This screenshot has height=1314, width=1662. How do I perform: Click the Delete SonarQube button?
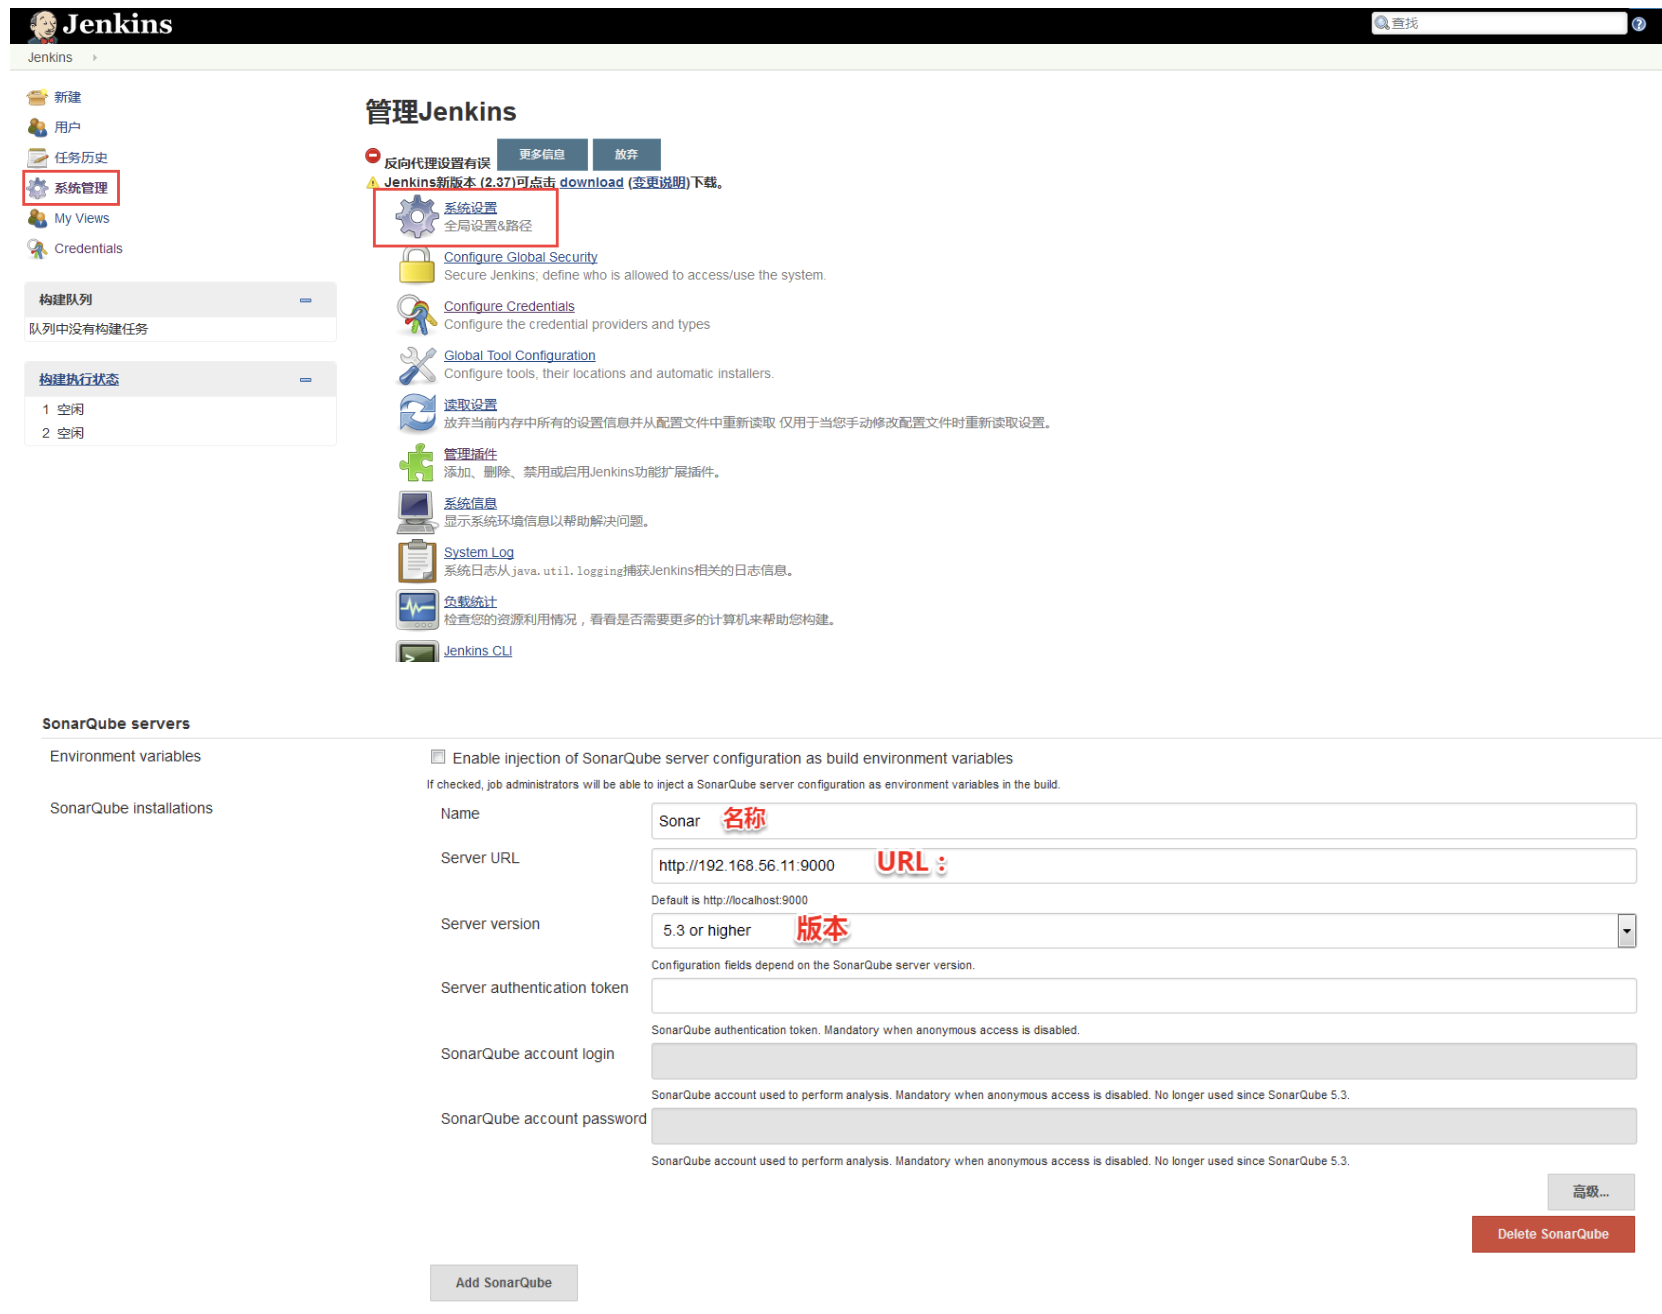[1553, 1234]
